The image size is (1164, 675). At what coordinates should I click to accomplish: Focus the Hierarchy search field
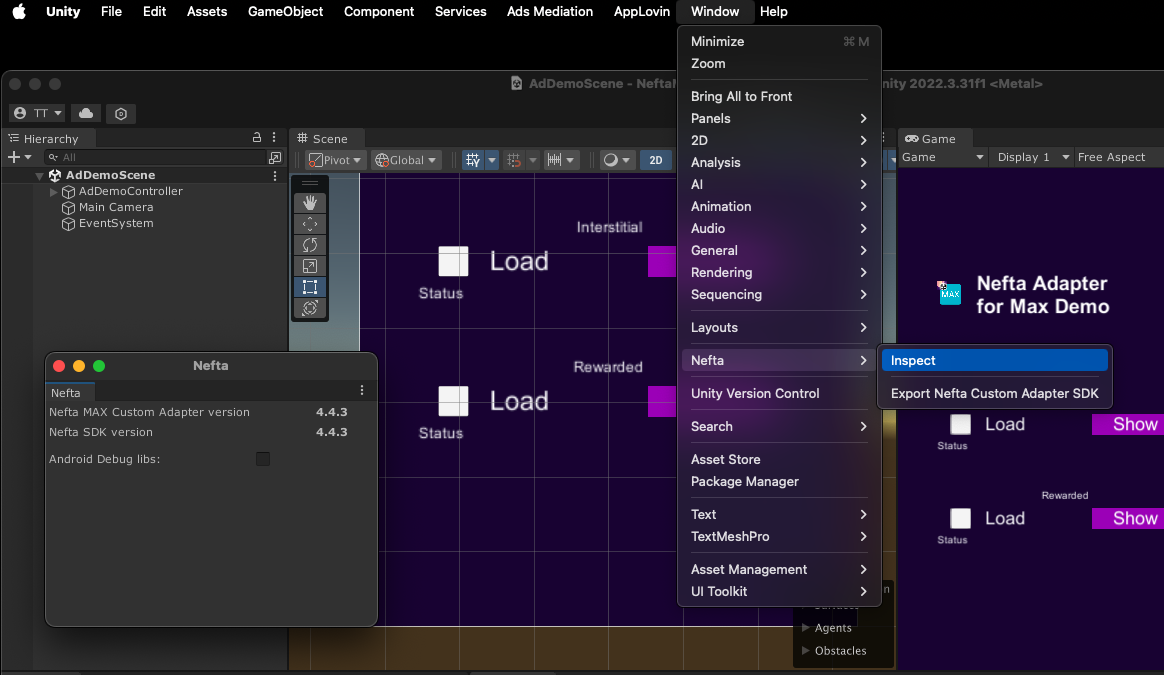tap(156, 157)
